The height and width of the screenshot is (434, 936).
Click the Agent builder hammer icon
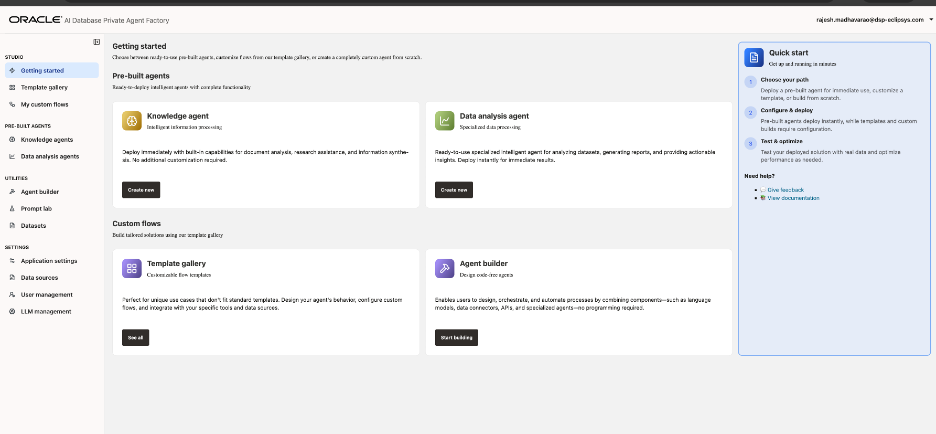[444, 268]
